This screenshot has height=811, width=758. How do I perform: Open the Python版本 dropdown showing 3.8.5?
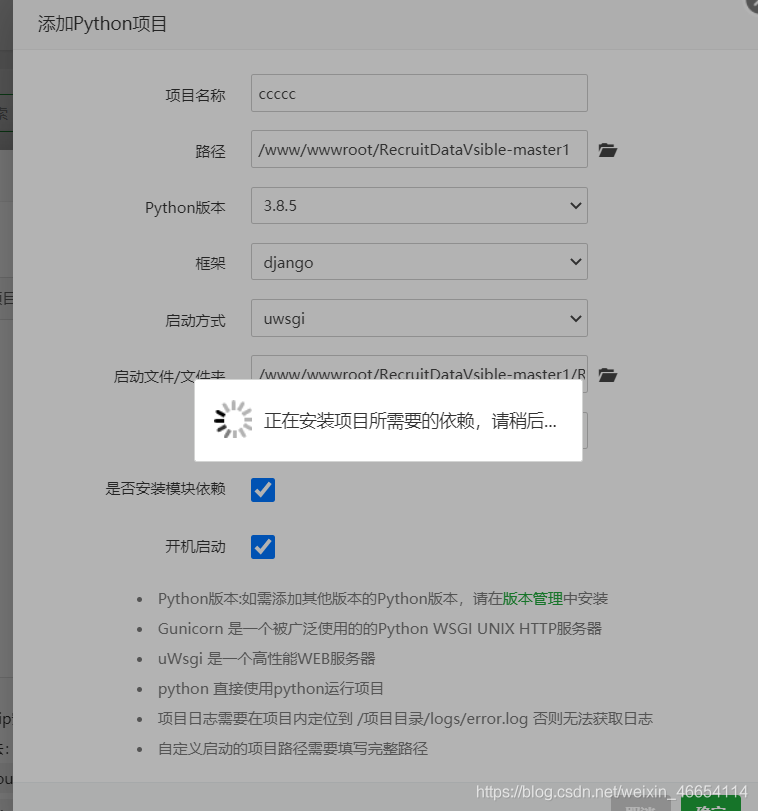point(419,206)
